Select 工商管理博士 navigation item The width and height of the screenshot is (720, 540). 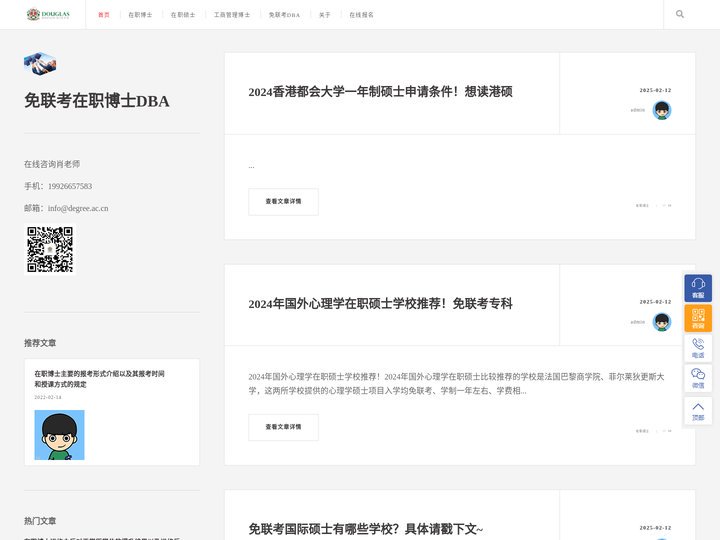(x=232, y=15)
